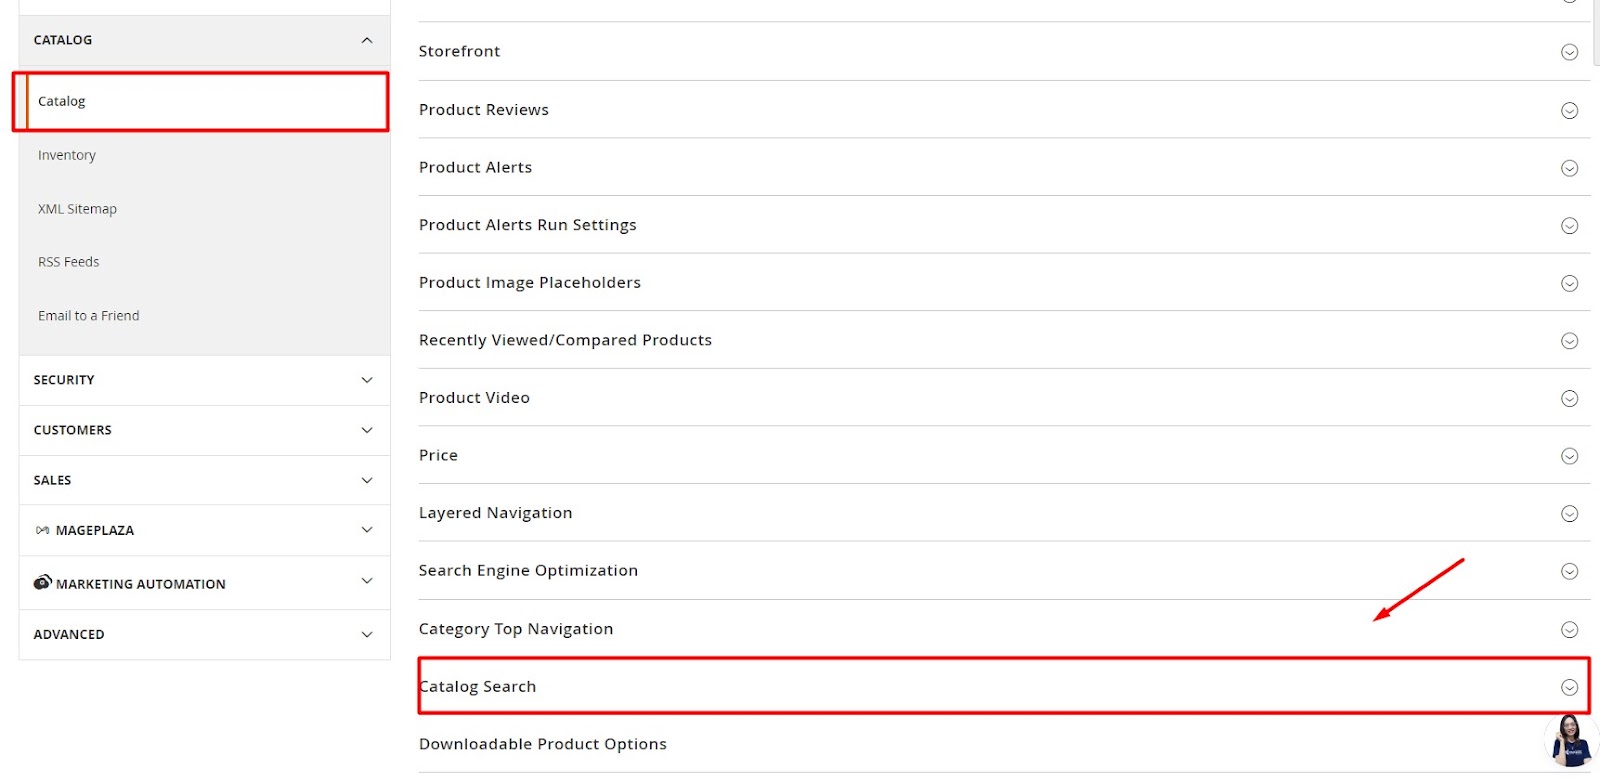1600x782 pixels.
Task: Open the Product Alerts settings group
Action: click(1004, 167)
